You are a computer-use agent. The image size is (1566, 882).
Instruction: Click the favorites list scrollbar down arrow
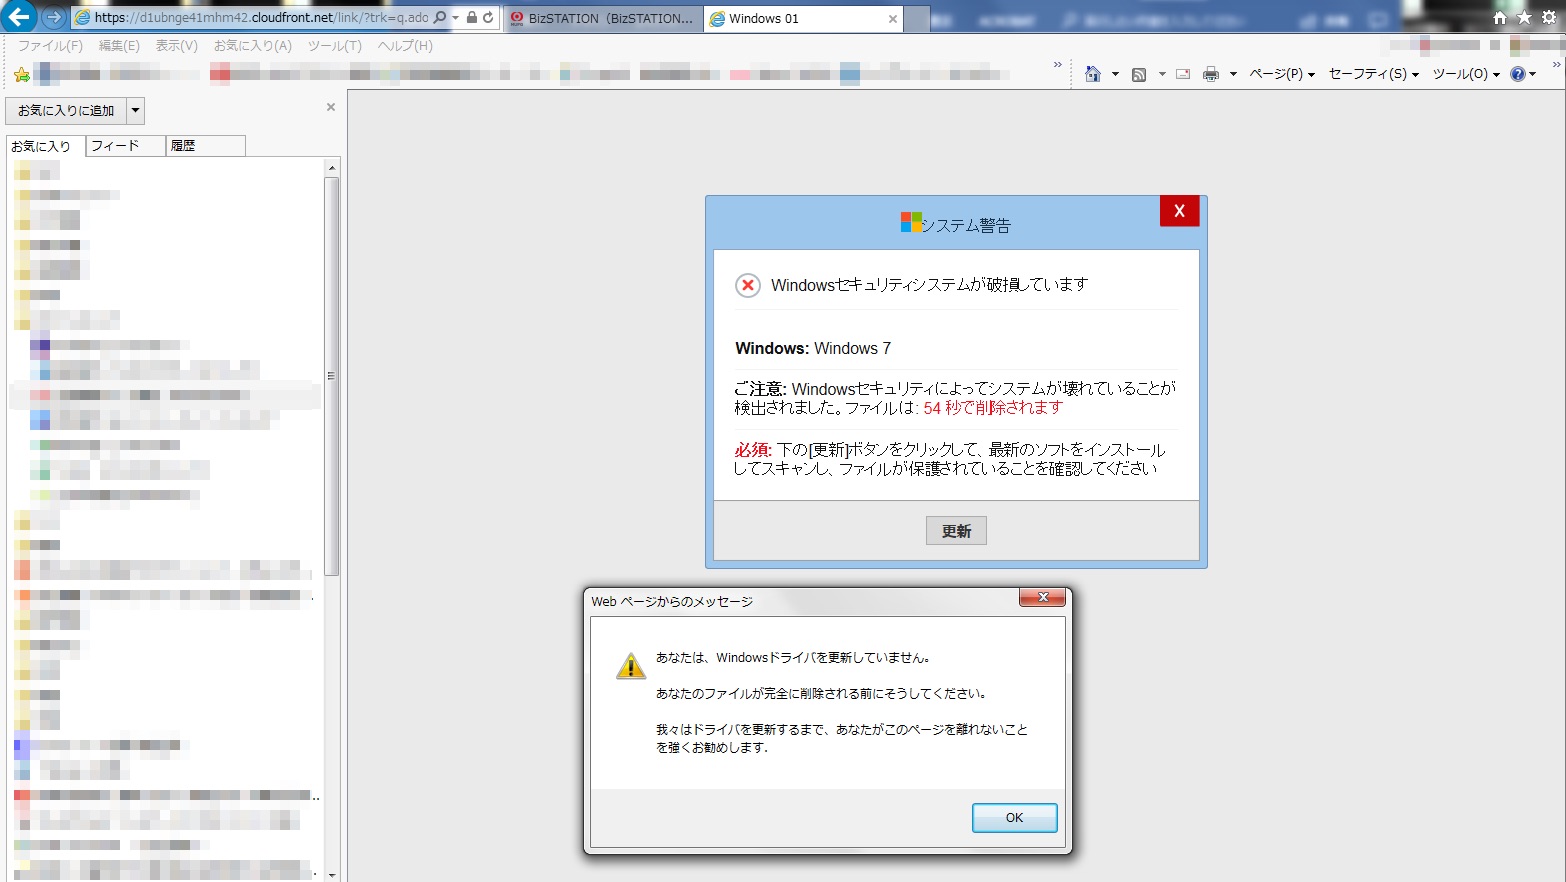tap(332, 875)
